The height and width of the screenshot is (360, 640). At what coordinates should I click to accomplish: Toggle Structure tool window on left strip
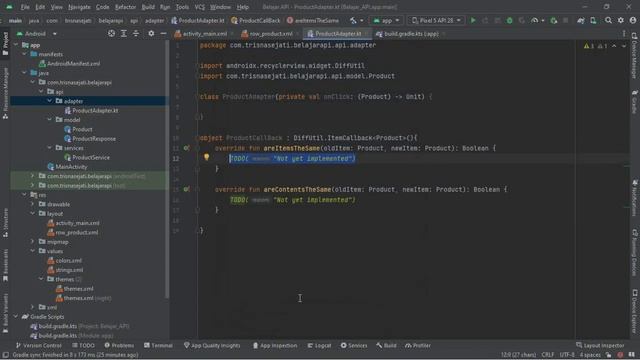(x=5, y=222)
